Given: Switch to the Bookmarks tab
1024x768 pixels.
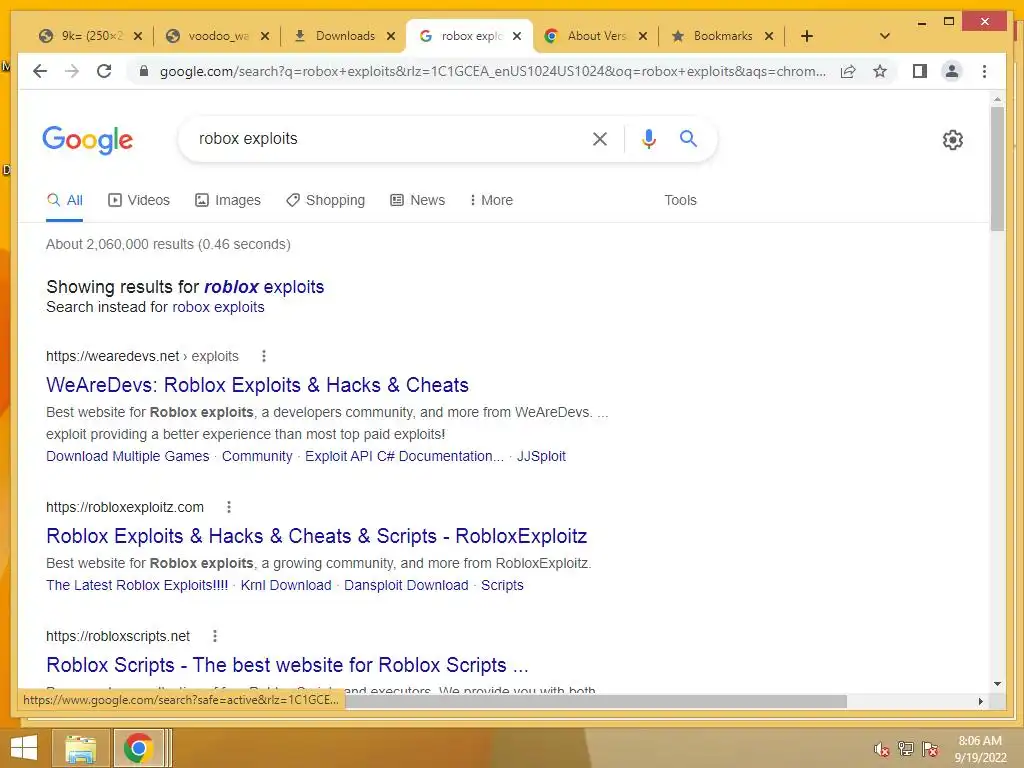Looking at the screenshot, I should point(723,36).
